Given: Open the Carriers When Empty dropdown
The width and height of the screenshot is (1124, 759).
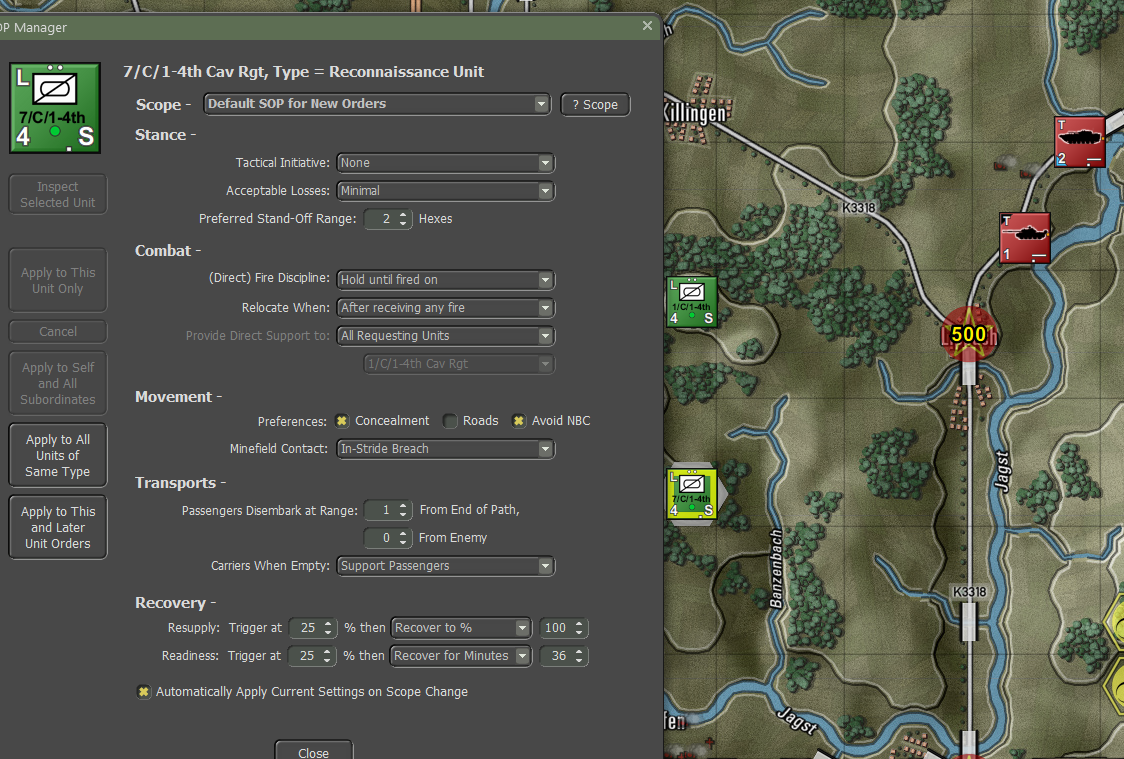Looking at the screenshot, I should [x=446, y=565].
